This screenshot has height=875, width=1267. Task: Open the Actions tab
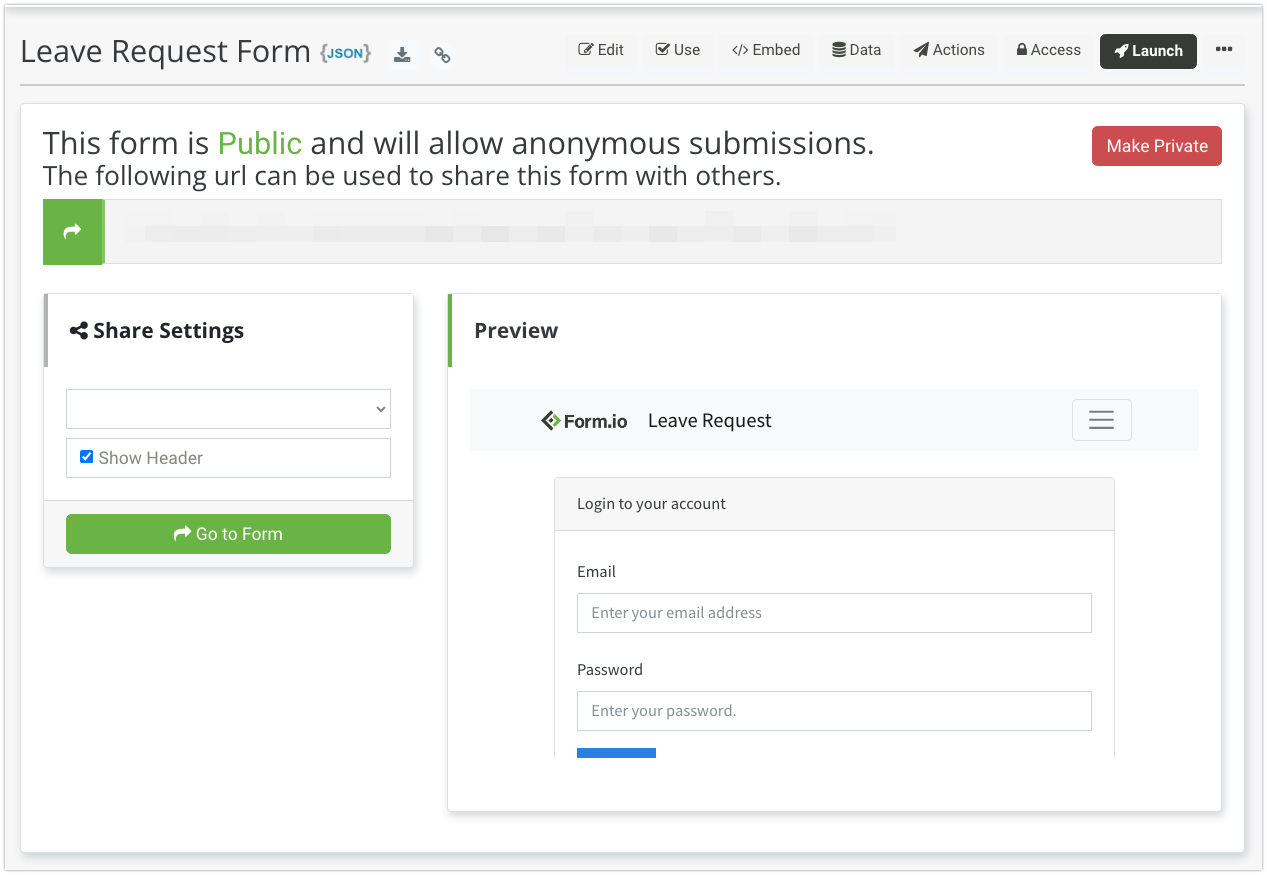coord(949,50)
